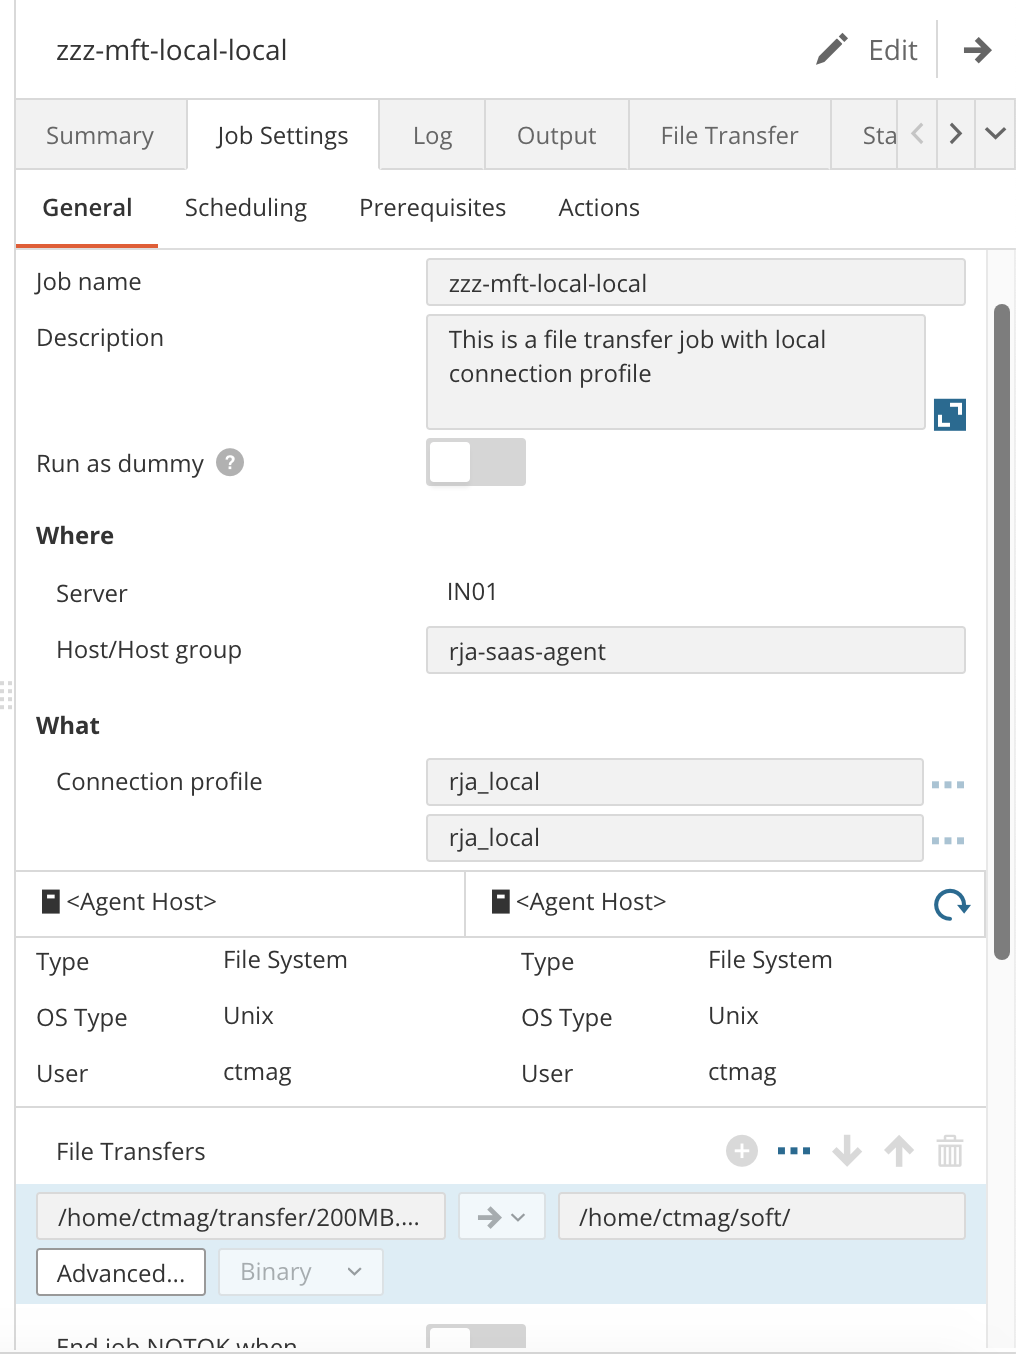The image size is (1016, 1354).
Task: Click the right arrow icon beside Edit
Action: point(977,50)
